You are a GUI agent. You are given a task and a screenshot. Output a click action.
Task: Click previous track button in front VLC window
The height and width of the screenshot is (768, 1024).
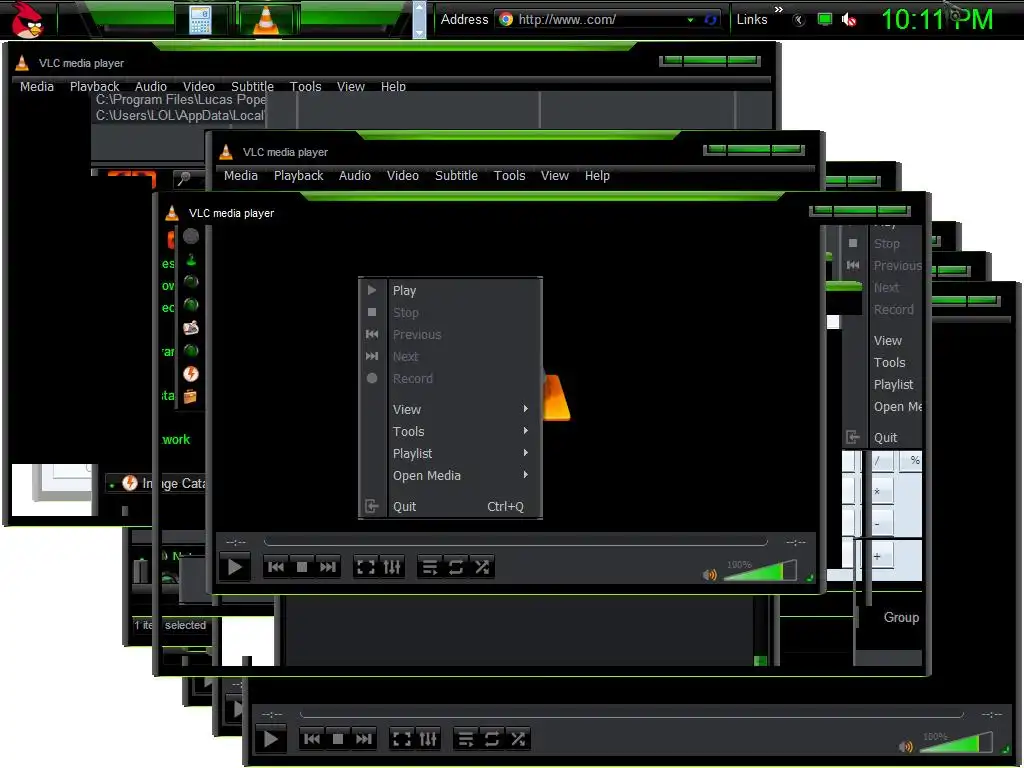click(276, 567)
